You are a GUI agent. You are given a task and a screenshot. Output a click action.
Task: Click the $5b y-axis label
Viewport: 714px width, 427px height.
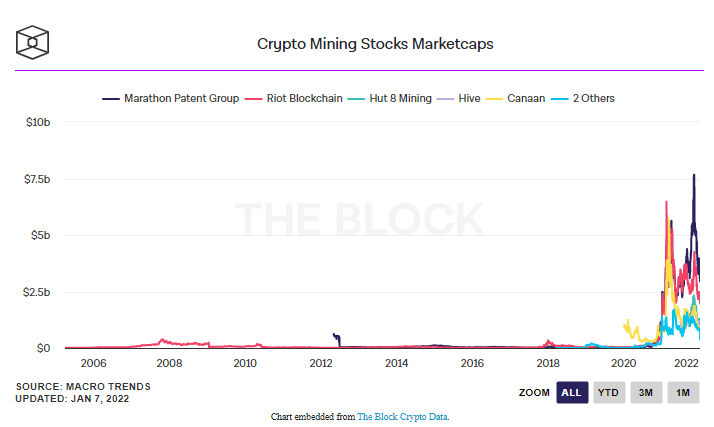coord(37,235)
